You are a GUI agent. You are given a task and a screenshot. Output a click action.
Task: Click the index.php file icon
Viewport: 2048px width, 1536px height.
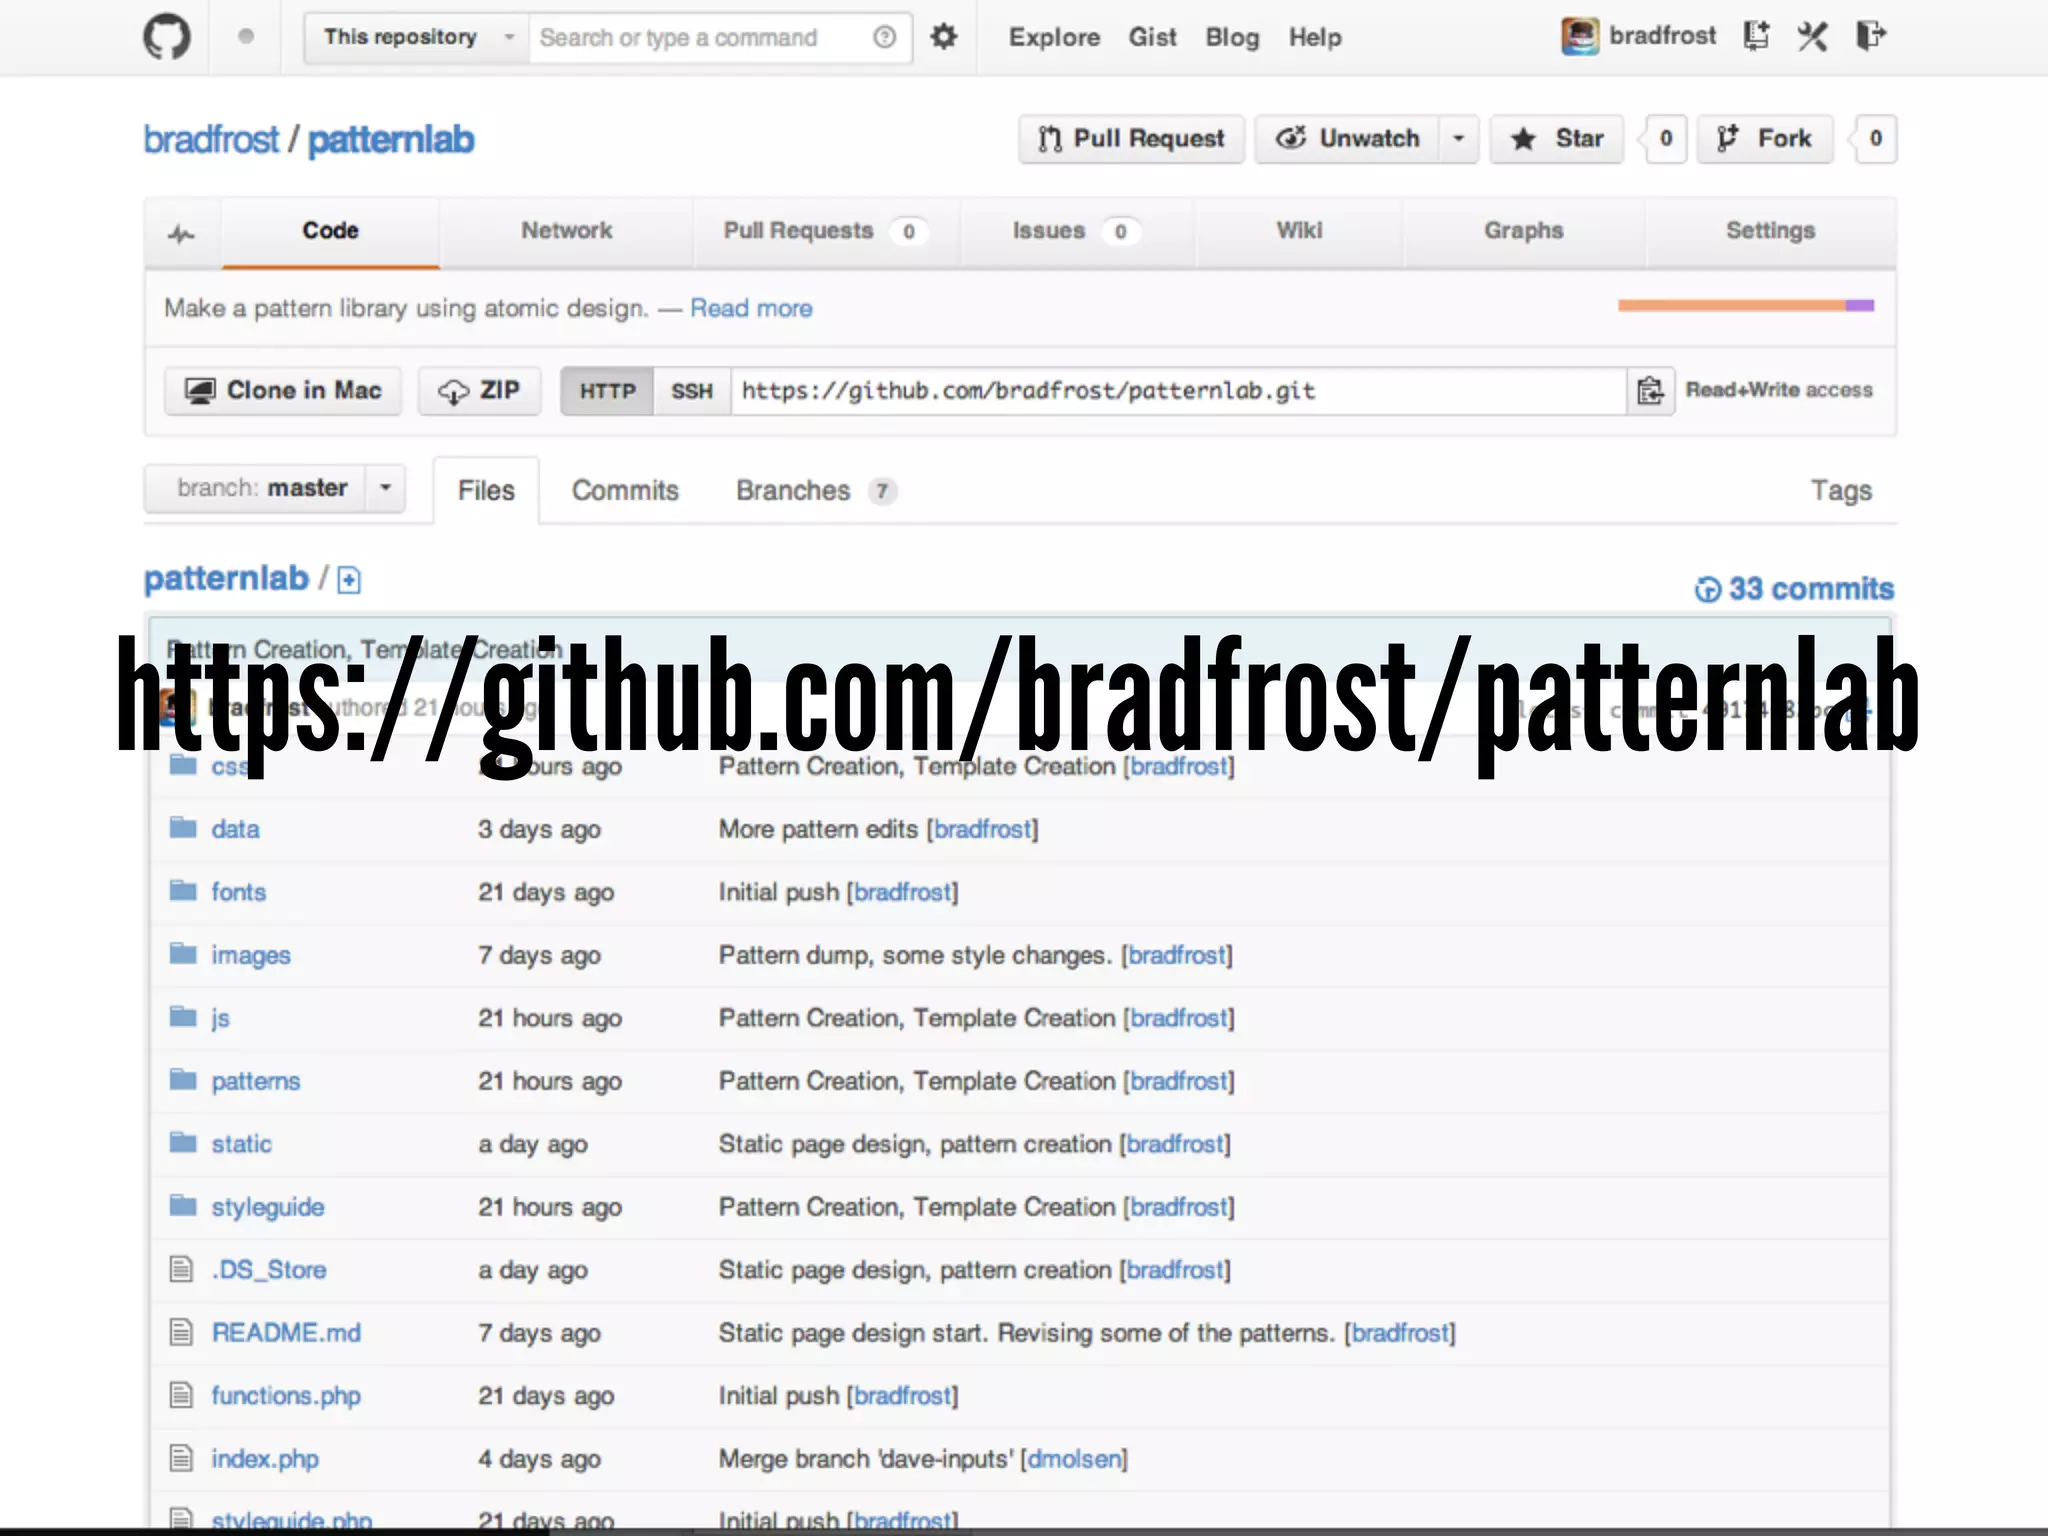click(181, 1458)
